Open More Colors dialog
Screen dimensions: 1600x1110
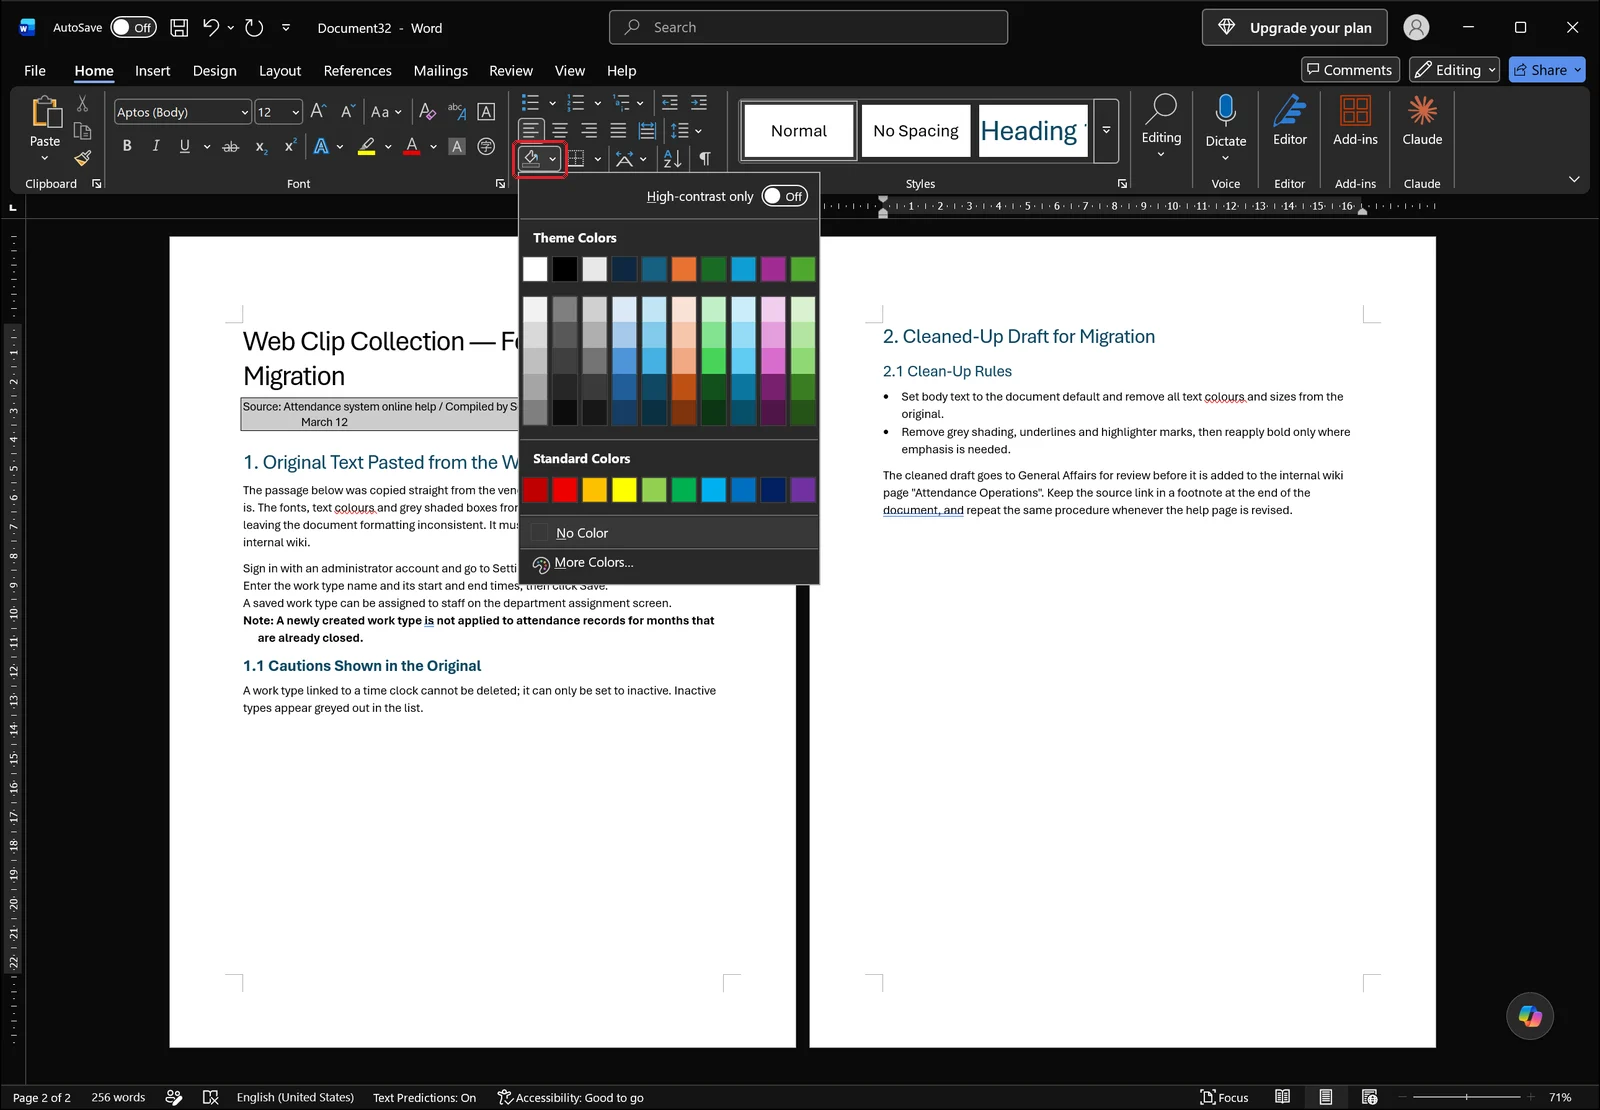coord(669,563)
